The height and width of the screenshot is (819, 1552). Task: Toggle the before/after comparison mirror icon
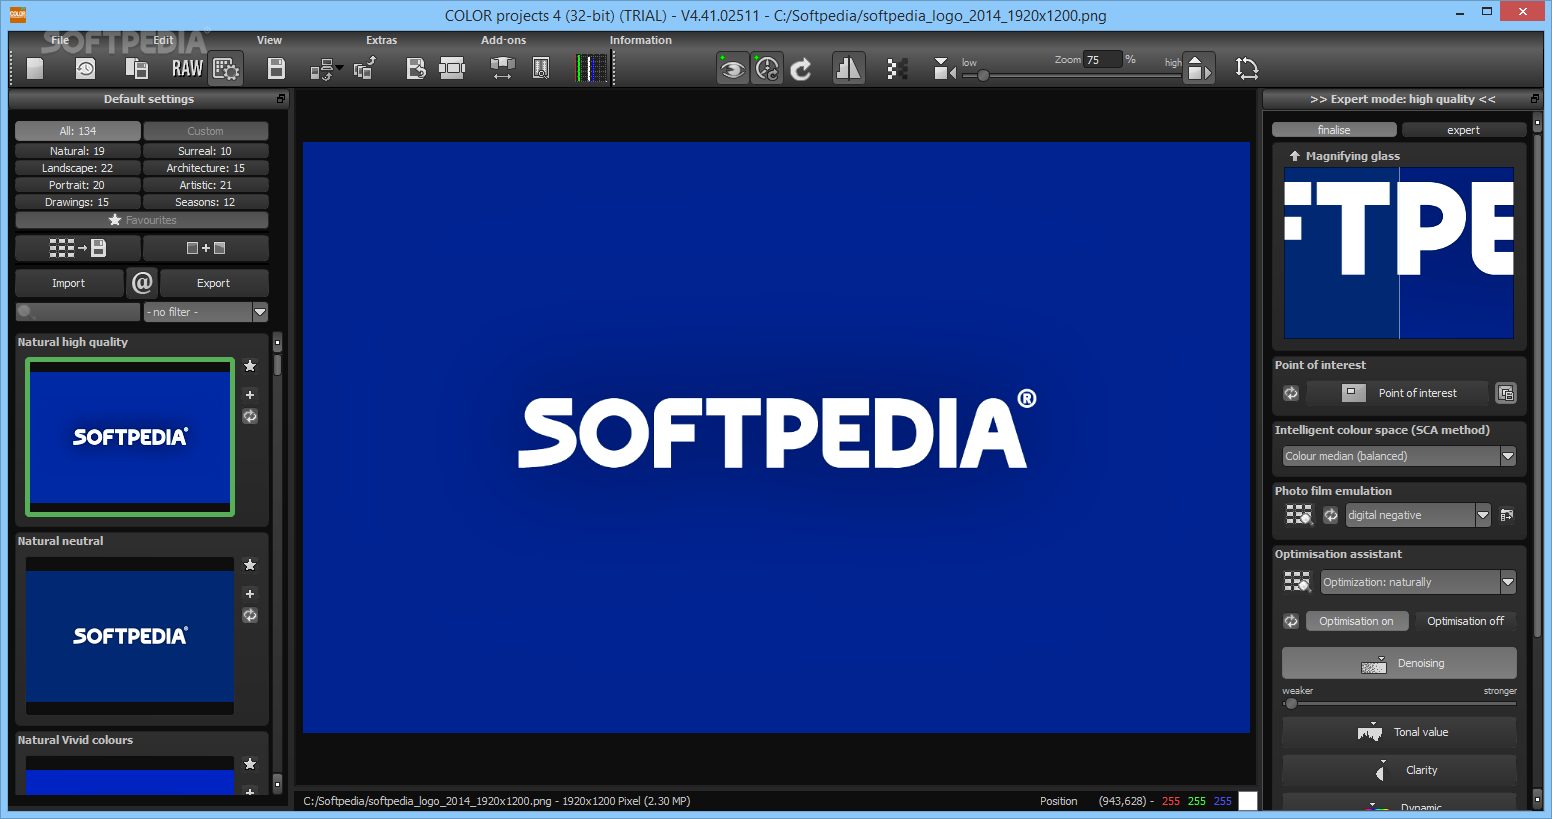[848, 68]
